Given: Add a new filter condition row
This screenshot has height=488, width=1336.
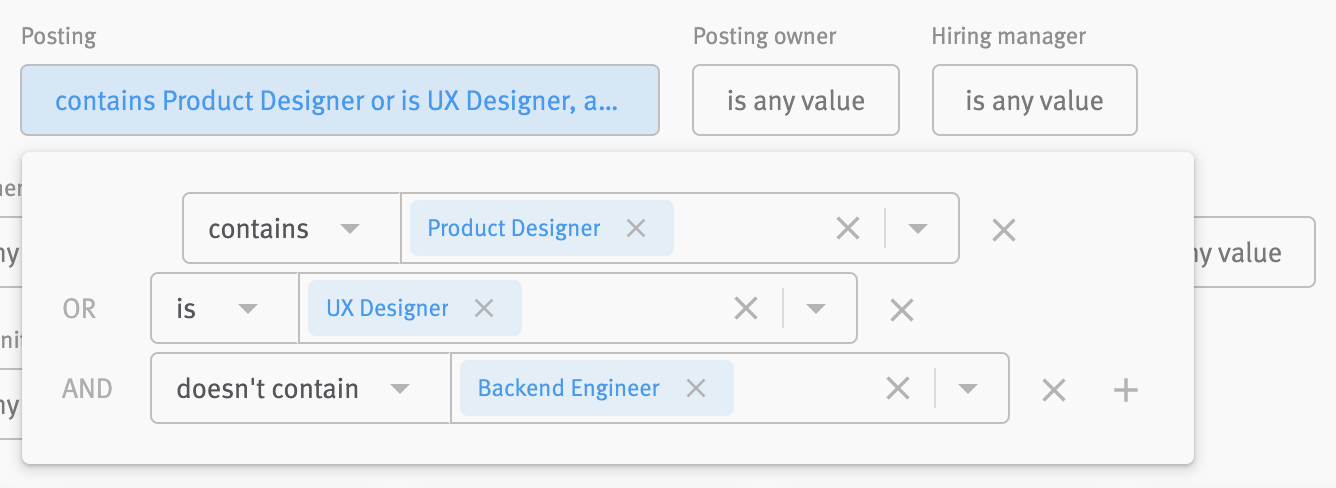Looking at the screenshot, I should (x=1126, y=390).
